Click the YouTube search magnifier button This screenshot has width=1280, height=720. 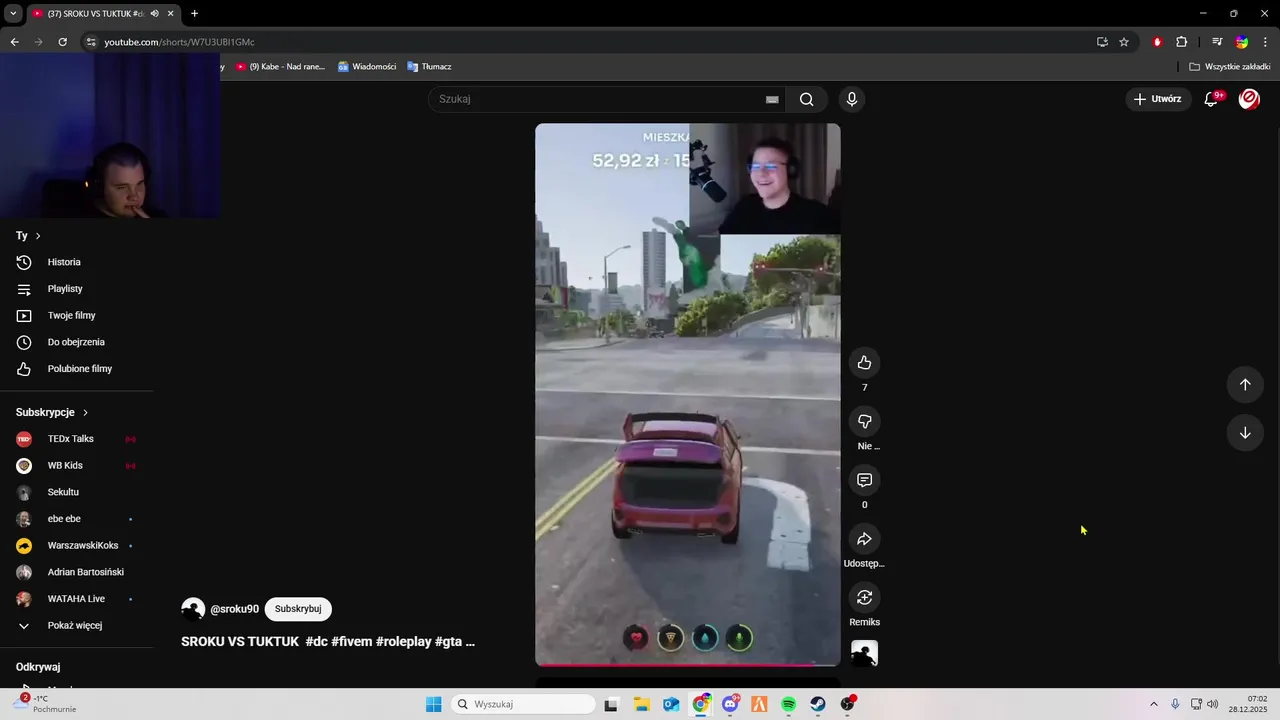tap(806, 99)
